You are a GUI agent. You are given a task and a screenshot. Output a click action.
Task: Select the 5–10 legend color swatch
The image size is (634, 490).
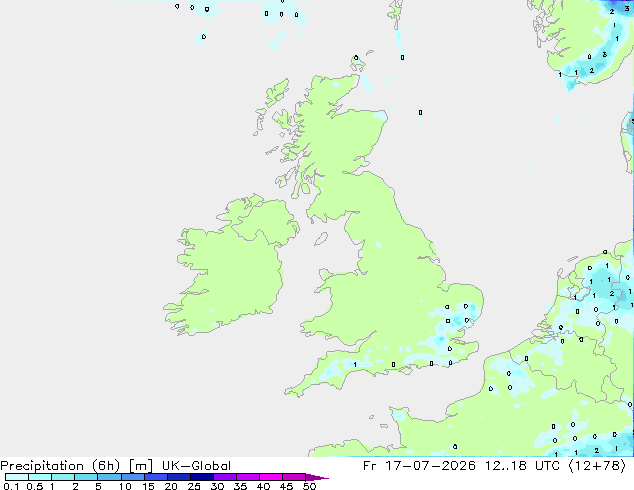tap(109, 477)
